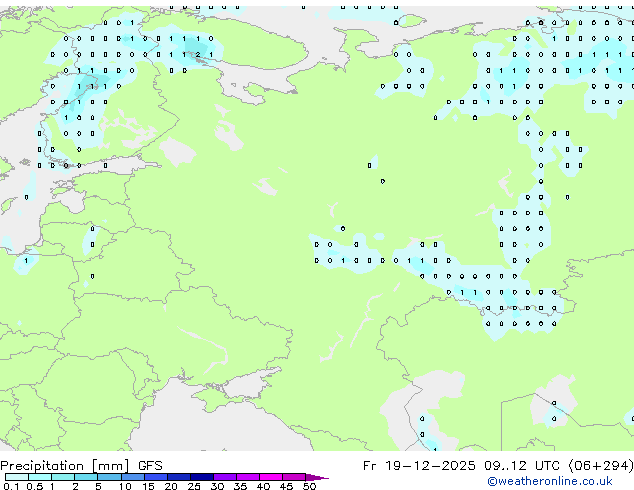
Task: Click the 25 legend scale label
Action: (x=194, y=486)
